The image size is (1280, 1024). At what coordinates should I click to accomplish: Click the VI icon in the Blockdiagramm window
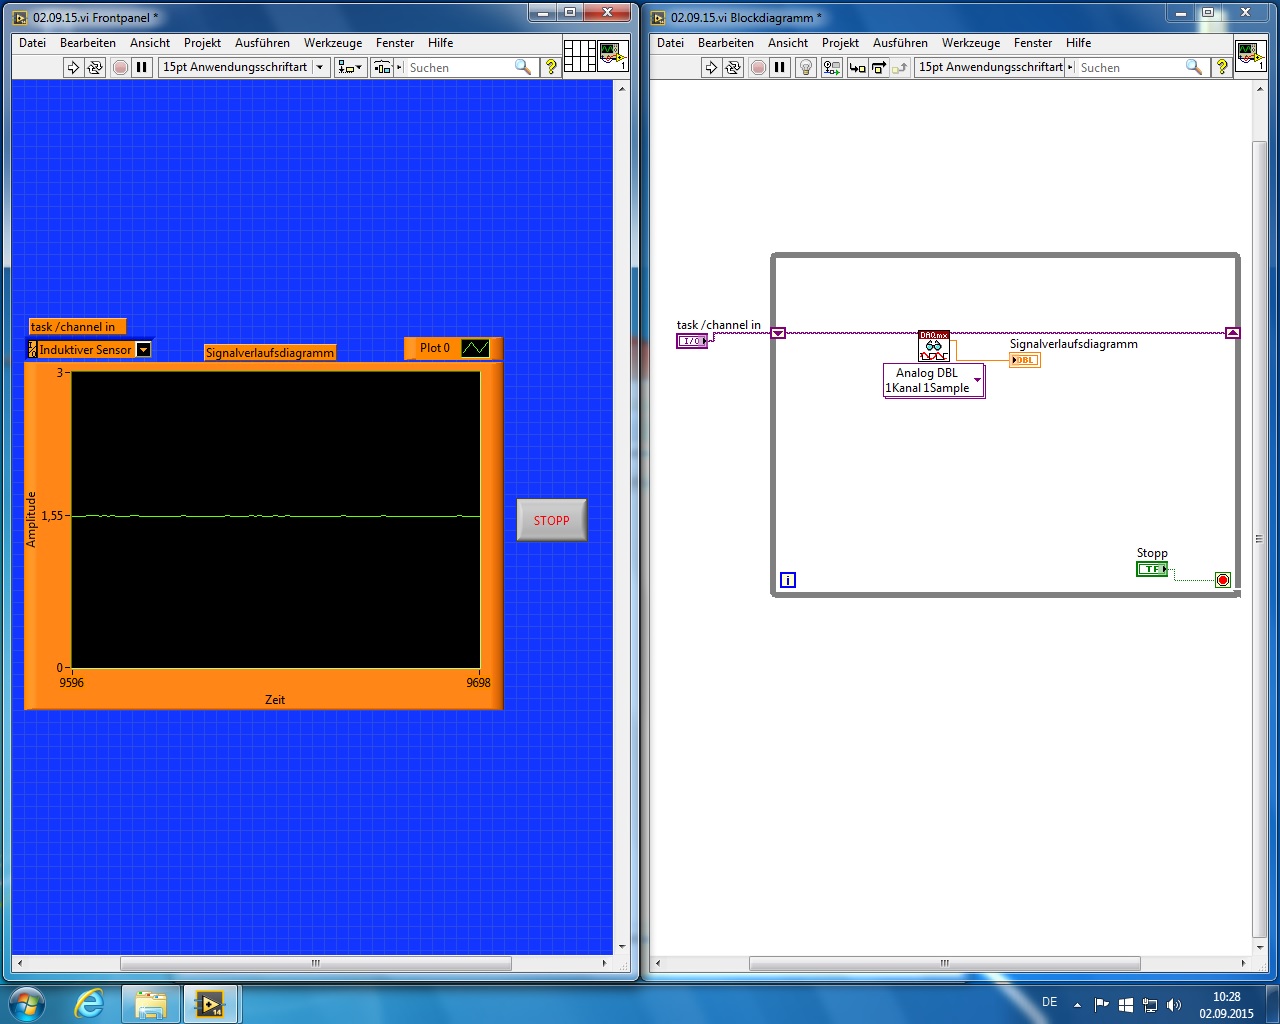[1251, 56]
